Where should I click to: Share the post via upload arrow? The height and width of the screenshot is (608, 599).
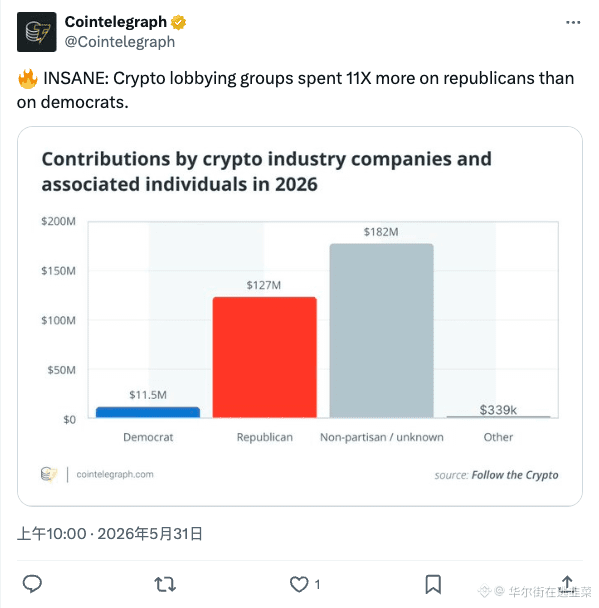(x=567, y=584)
